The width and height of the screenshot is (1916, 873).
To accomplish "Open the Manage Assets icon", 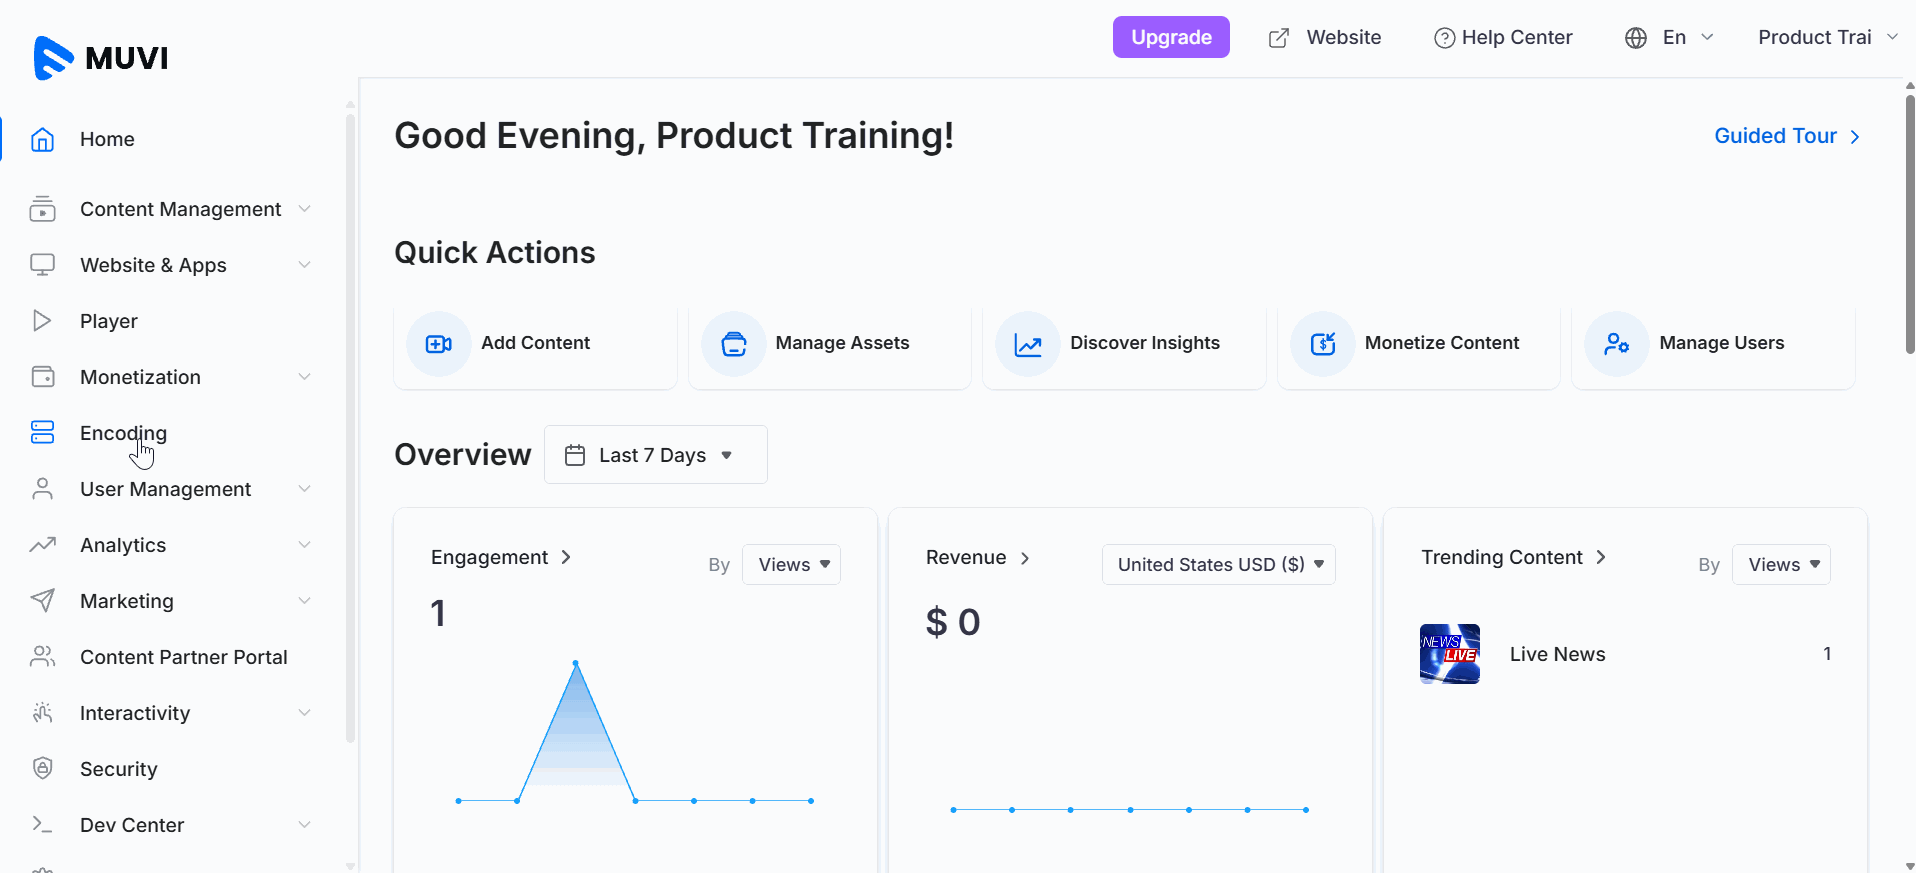I will click(733, 344).
